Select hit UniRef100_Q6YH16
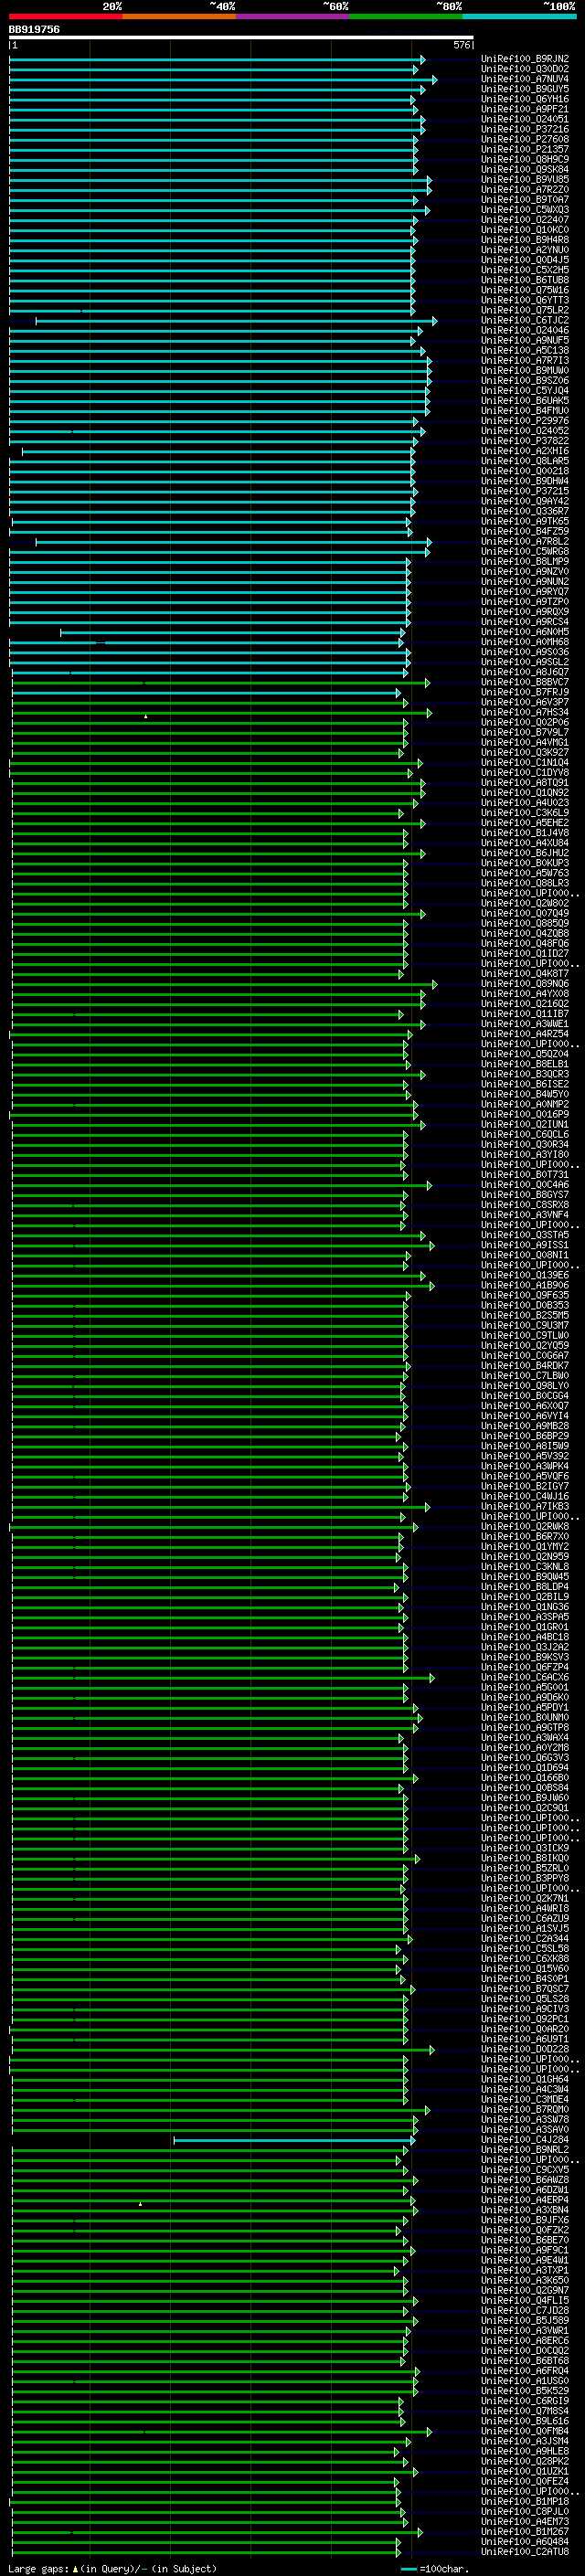The width and height of the screenshot is (585, 2576). click(x=525, y=99)
